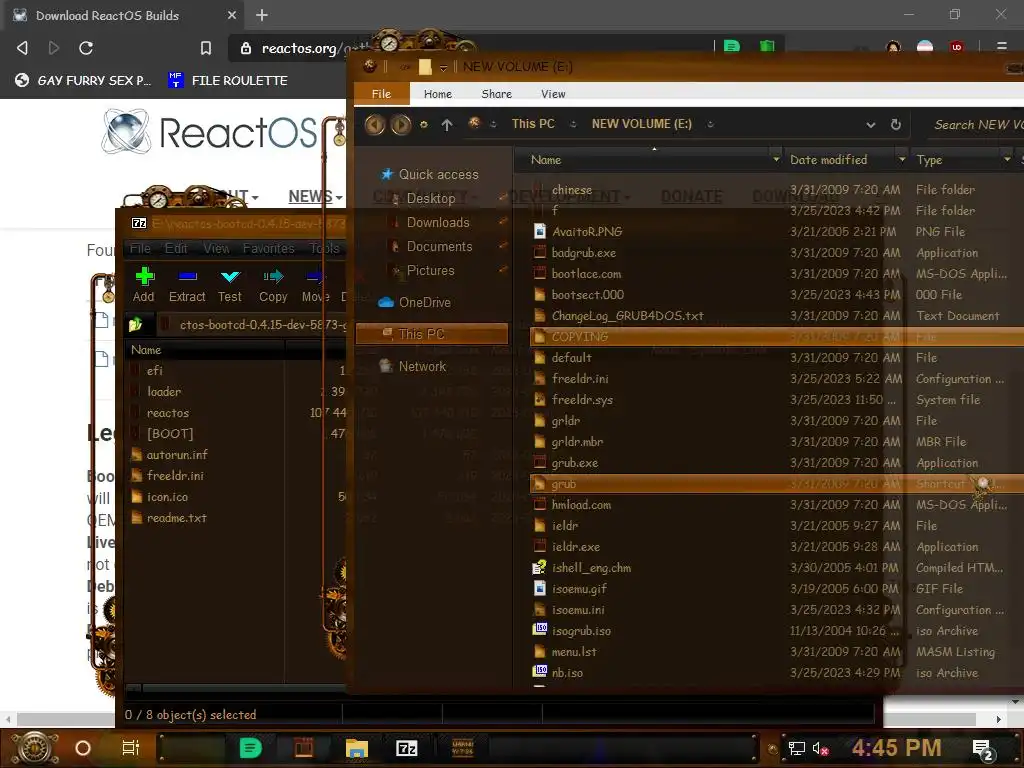The width and height of the screenshot is (1024, 768).
Task: Open the FILE ROULETTE bookmark
Action: (228, 80)
